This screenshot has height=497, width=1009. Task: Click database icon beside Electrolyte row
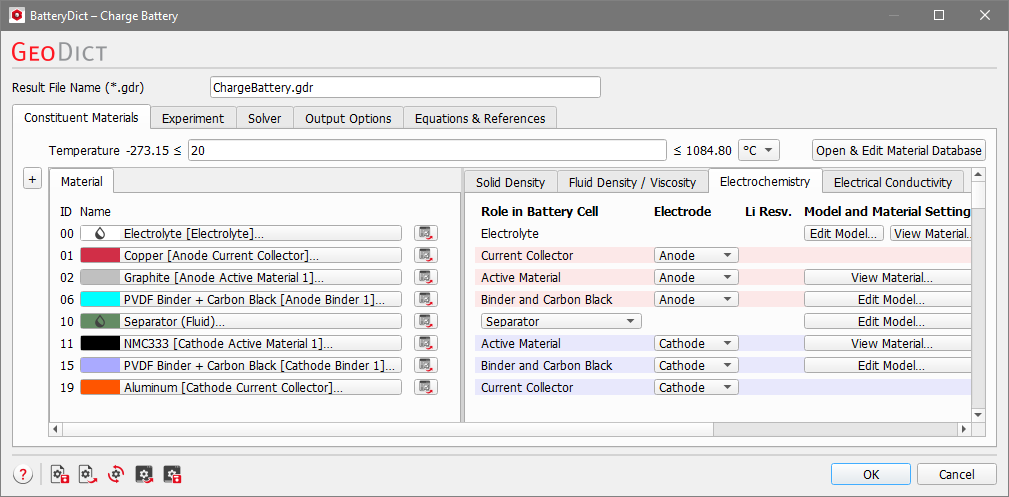[426, 234]
